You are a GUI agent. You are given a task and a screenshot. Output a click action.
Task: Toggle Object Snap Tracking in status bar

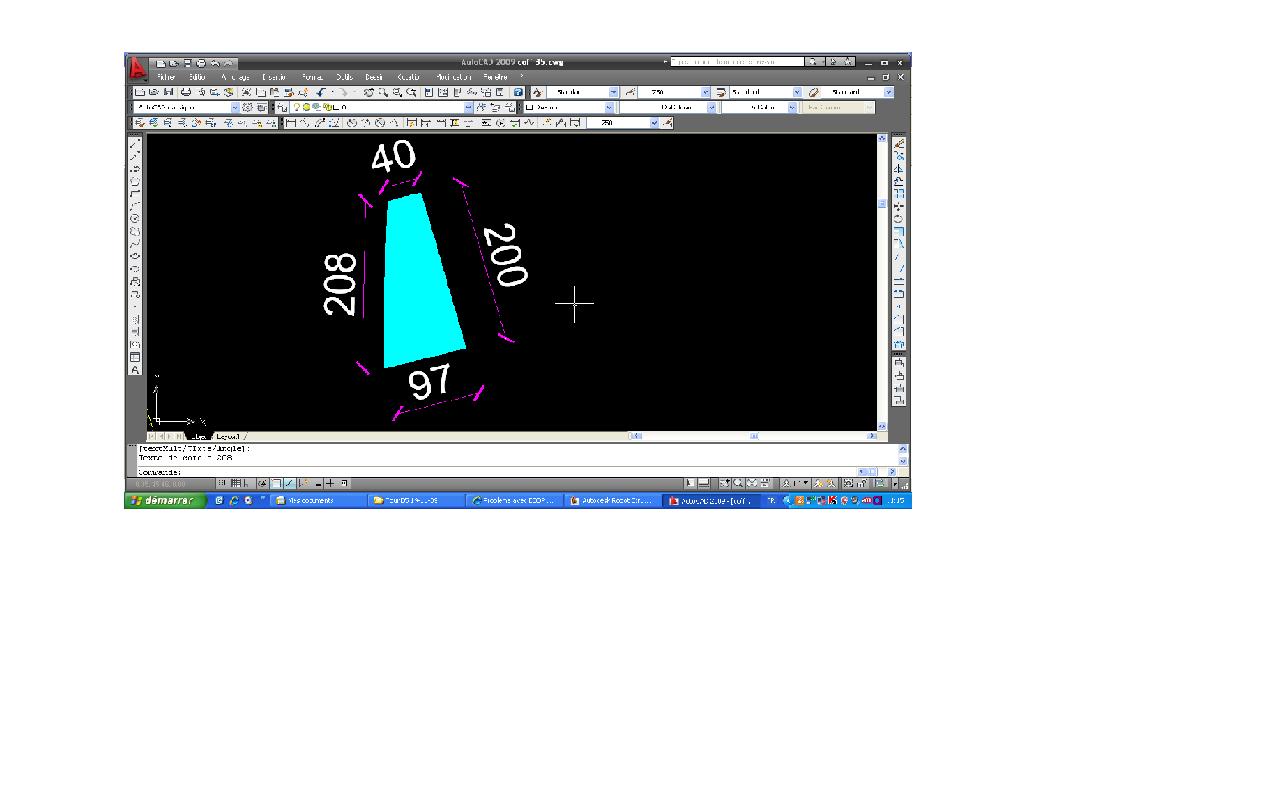290,484
